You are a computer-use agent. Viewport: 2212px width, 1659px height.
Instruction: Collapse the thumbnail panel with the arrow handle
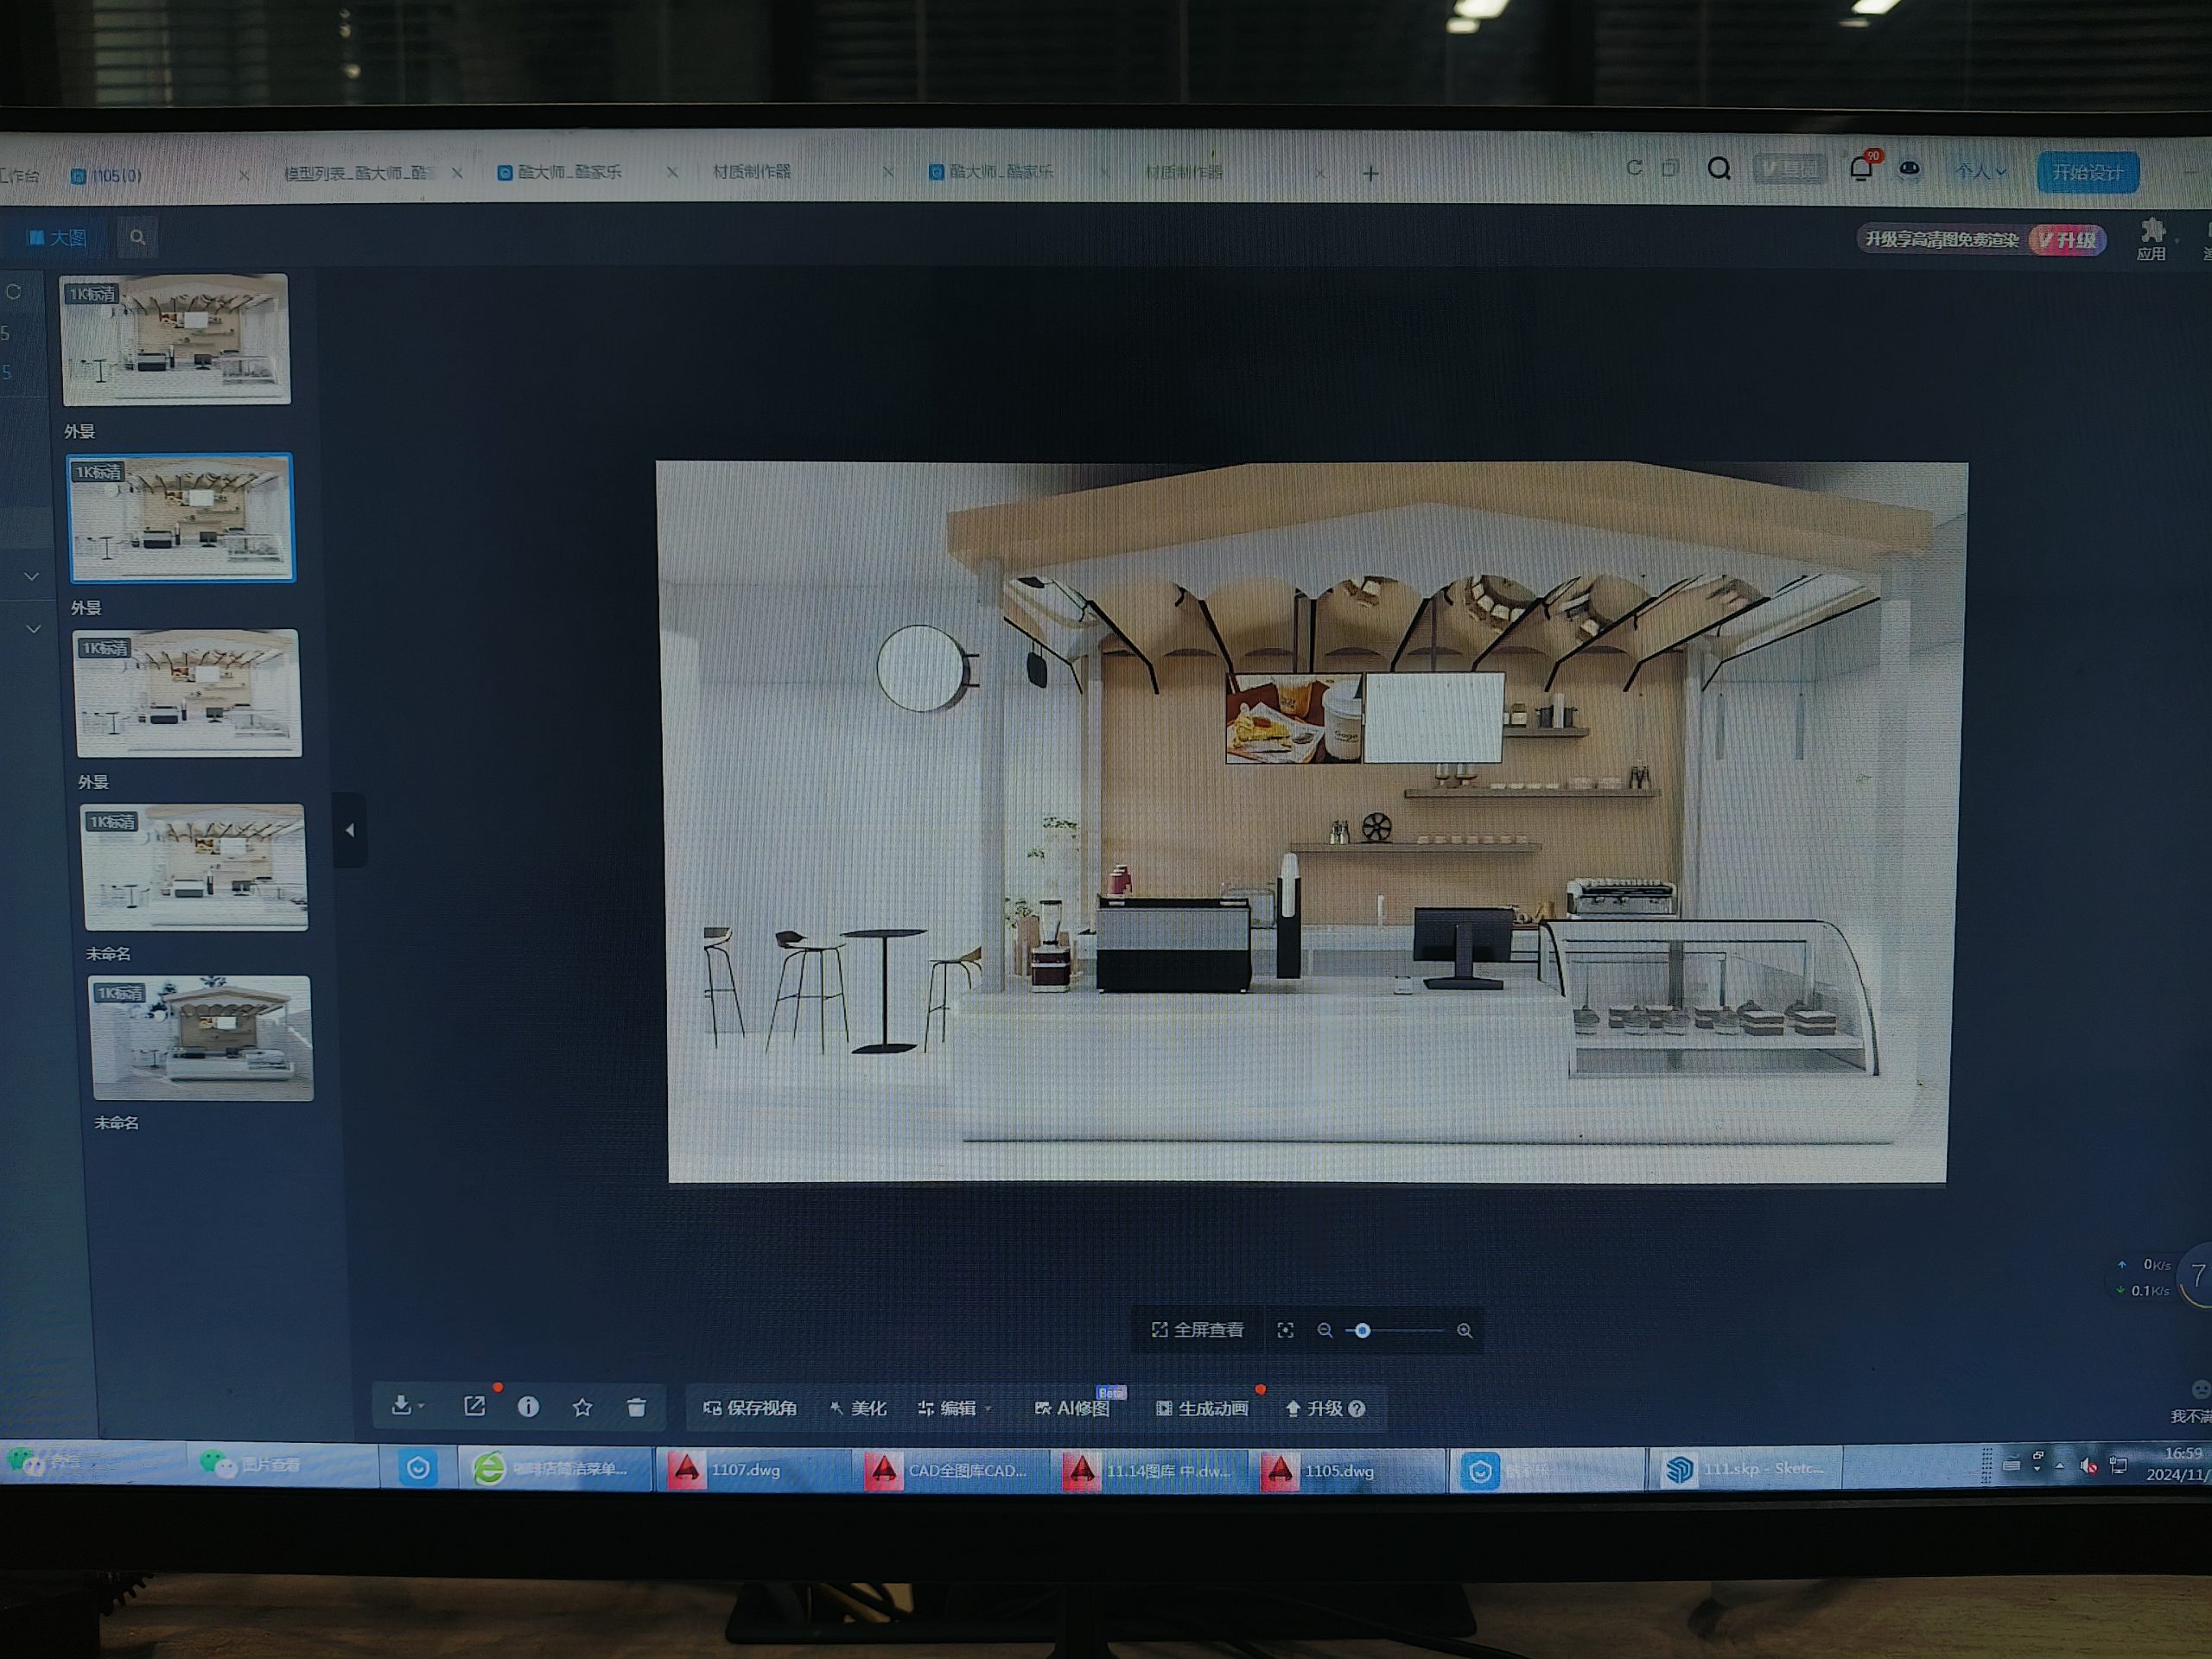tap(350, 830)
